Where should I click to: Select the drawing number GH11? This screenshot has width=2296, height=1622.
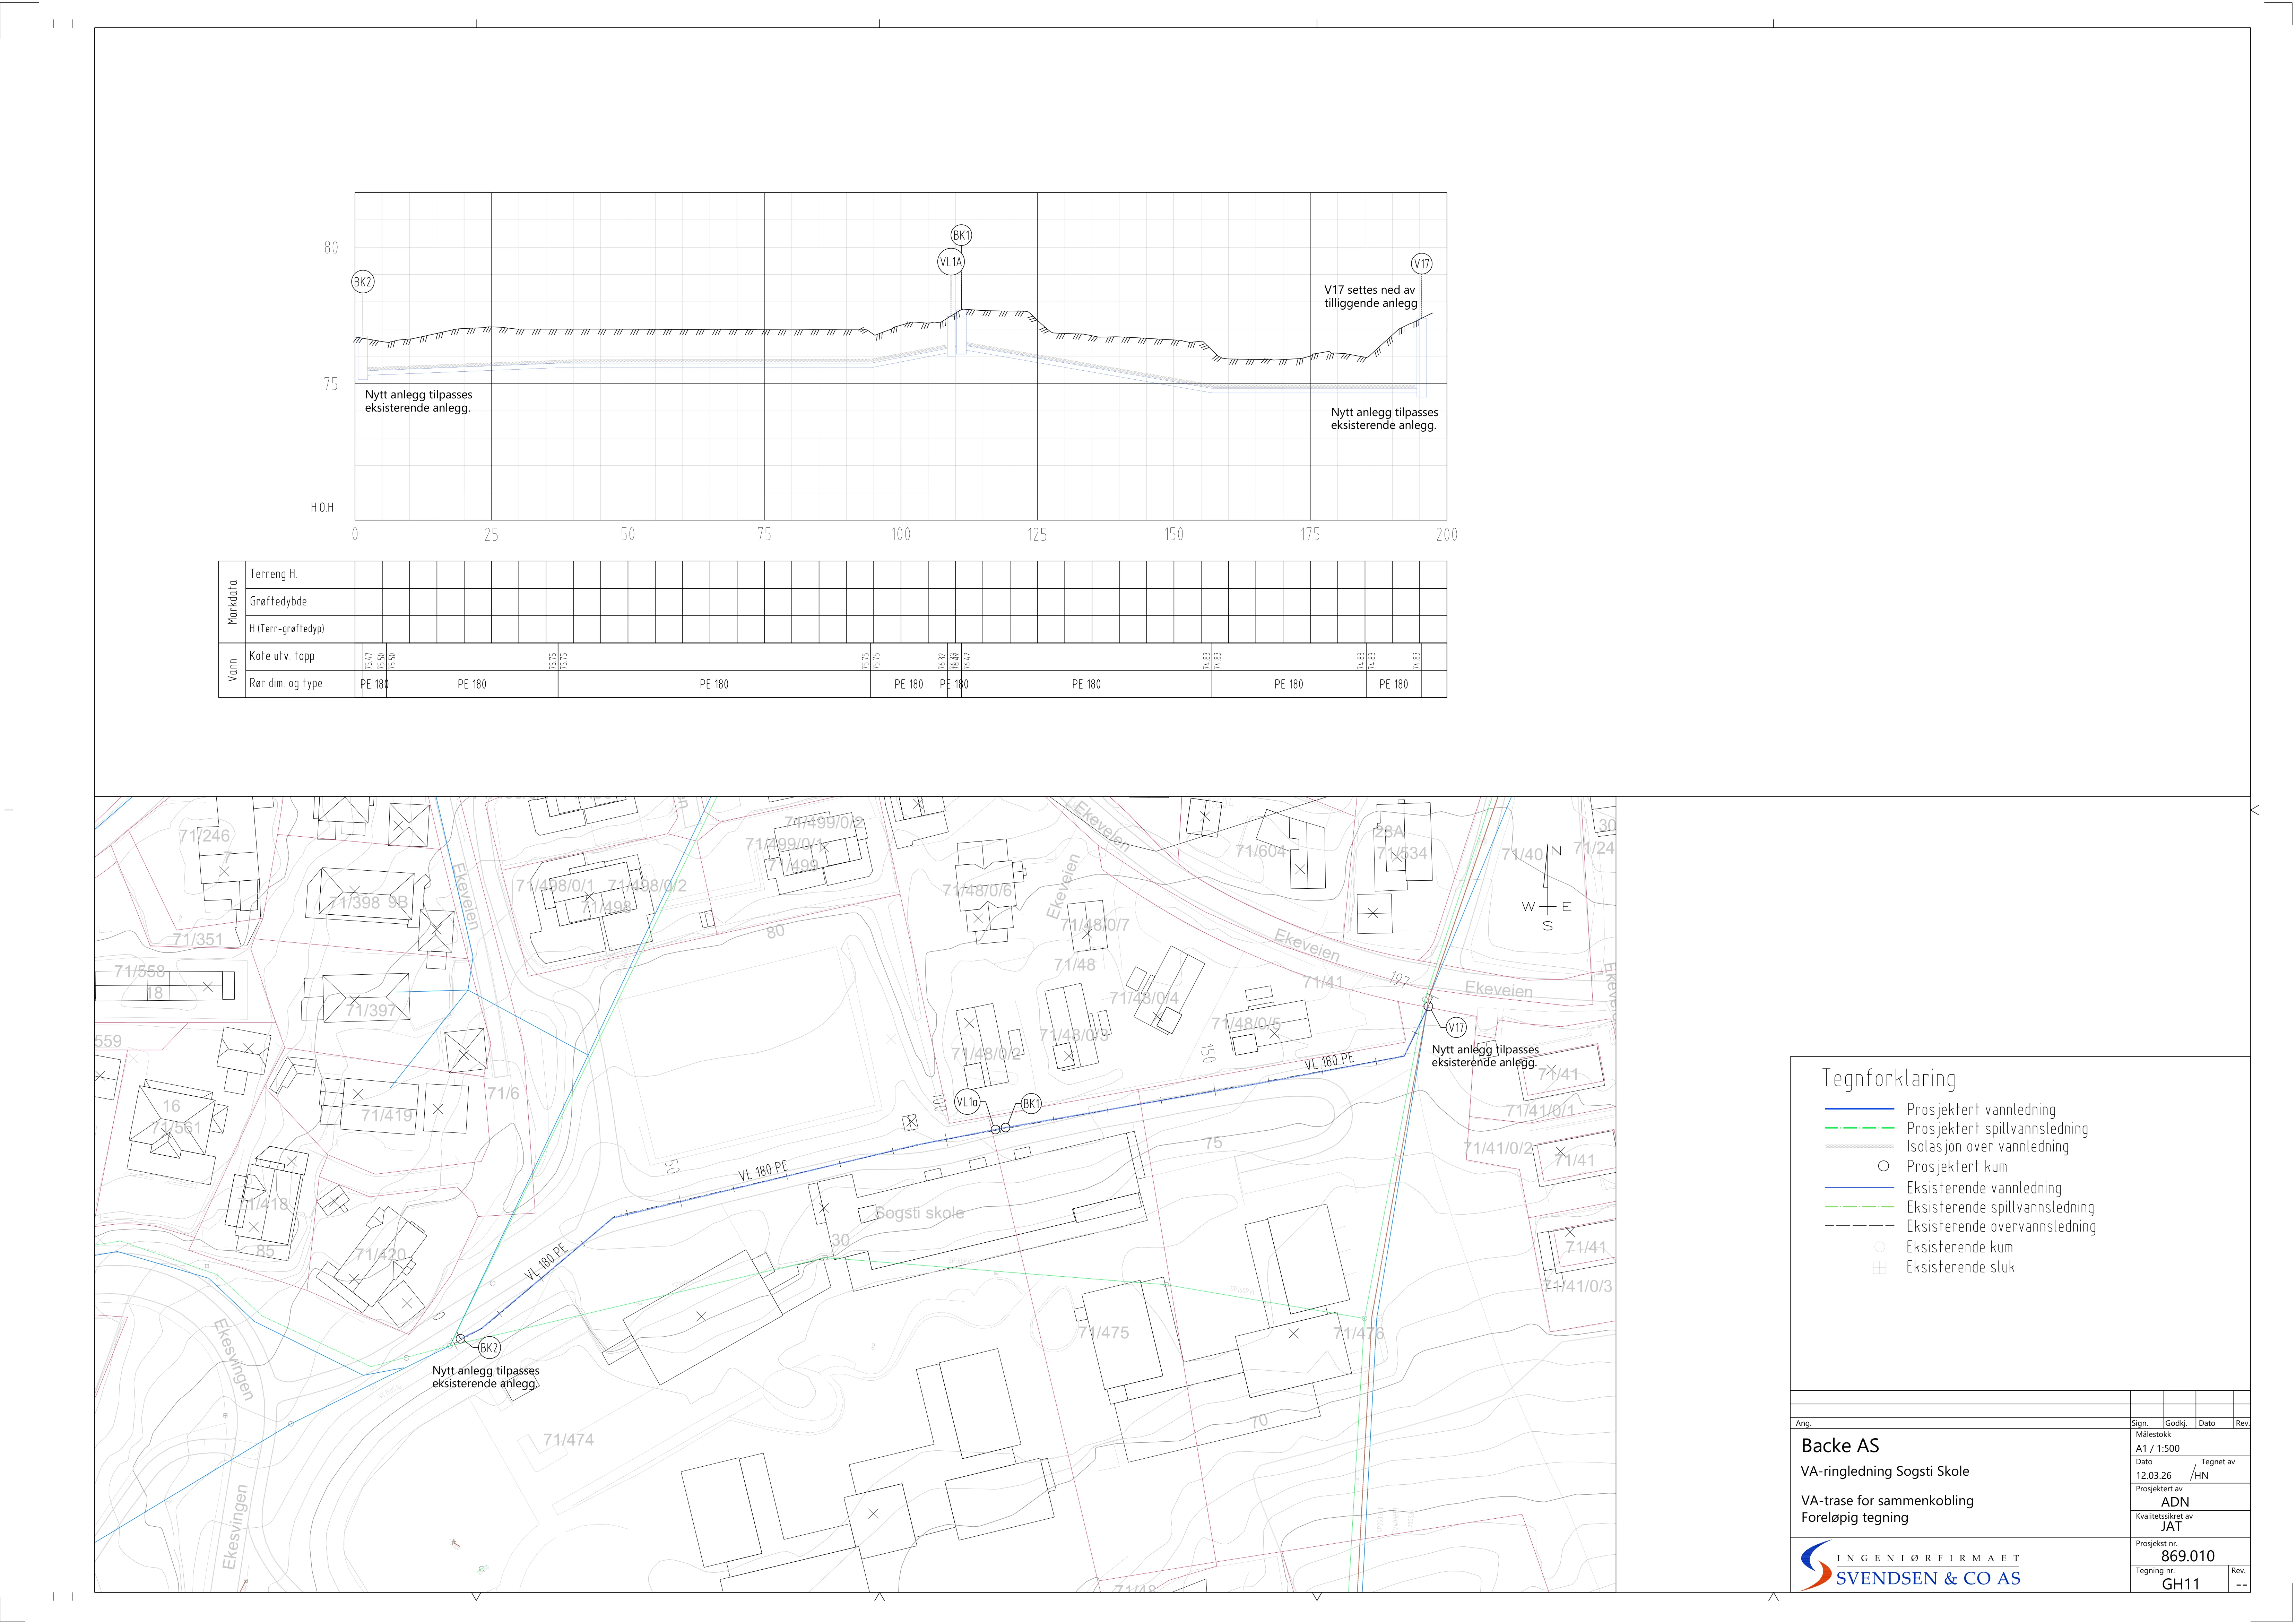coord(2181,1584)
